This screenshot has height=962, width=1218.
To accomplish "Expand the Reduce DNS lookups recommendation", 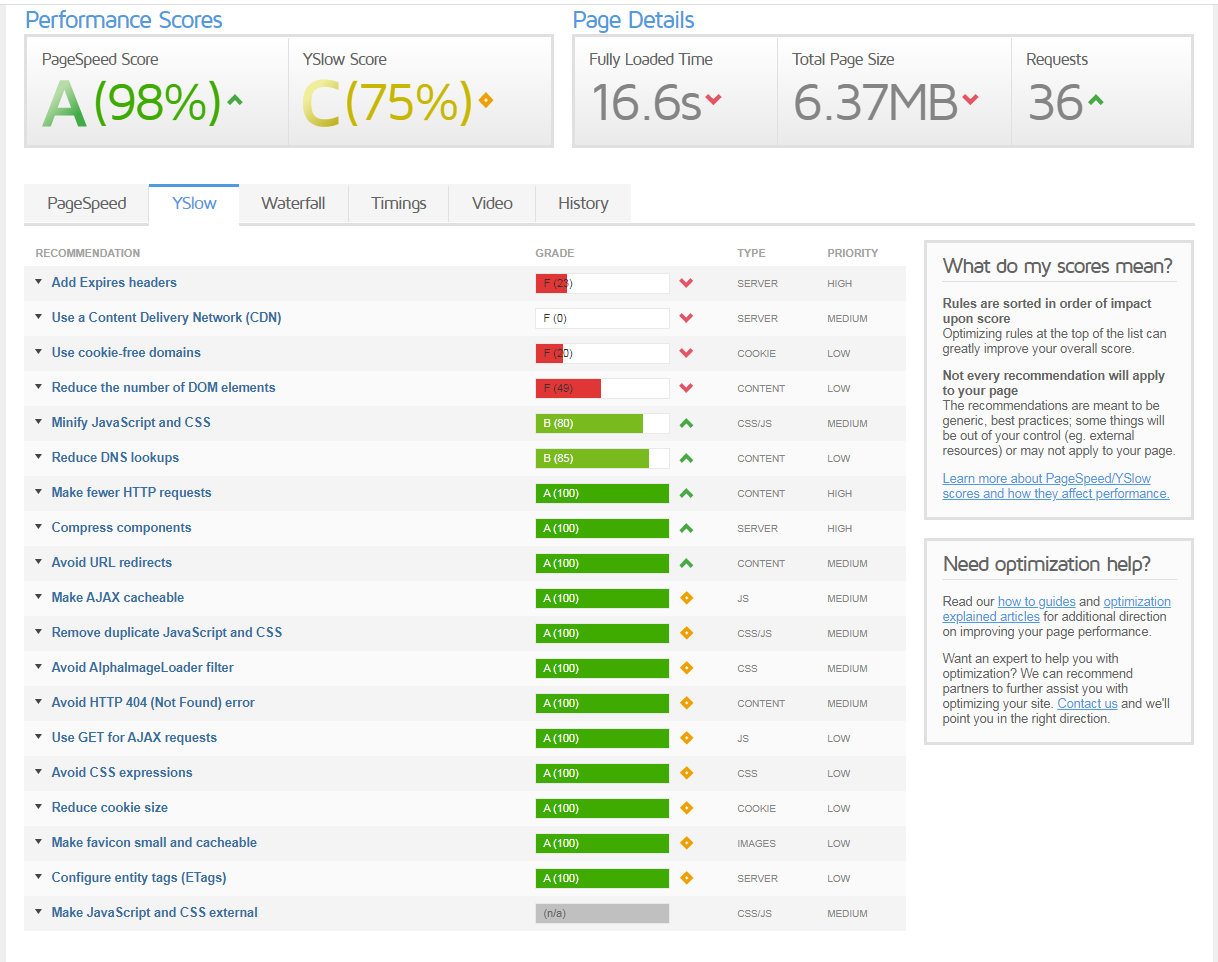I will (115, 458).
